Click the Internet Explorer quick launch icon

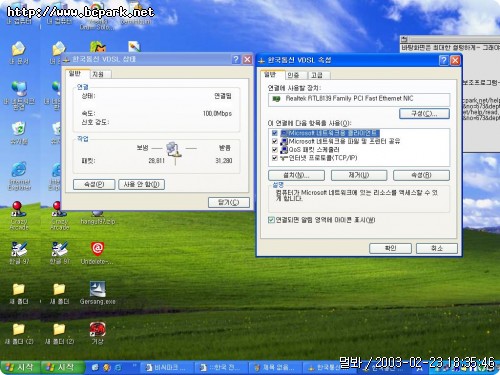click(x=118, y=367)
